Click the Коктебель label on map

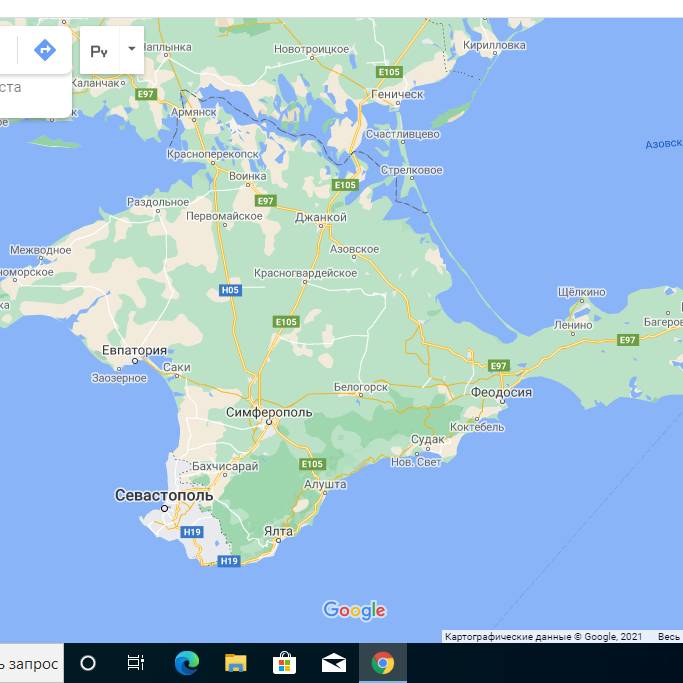coord(477,427)
